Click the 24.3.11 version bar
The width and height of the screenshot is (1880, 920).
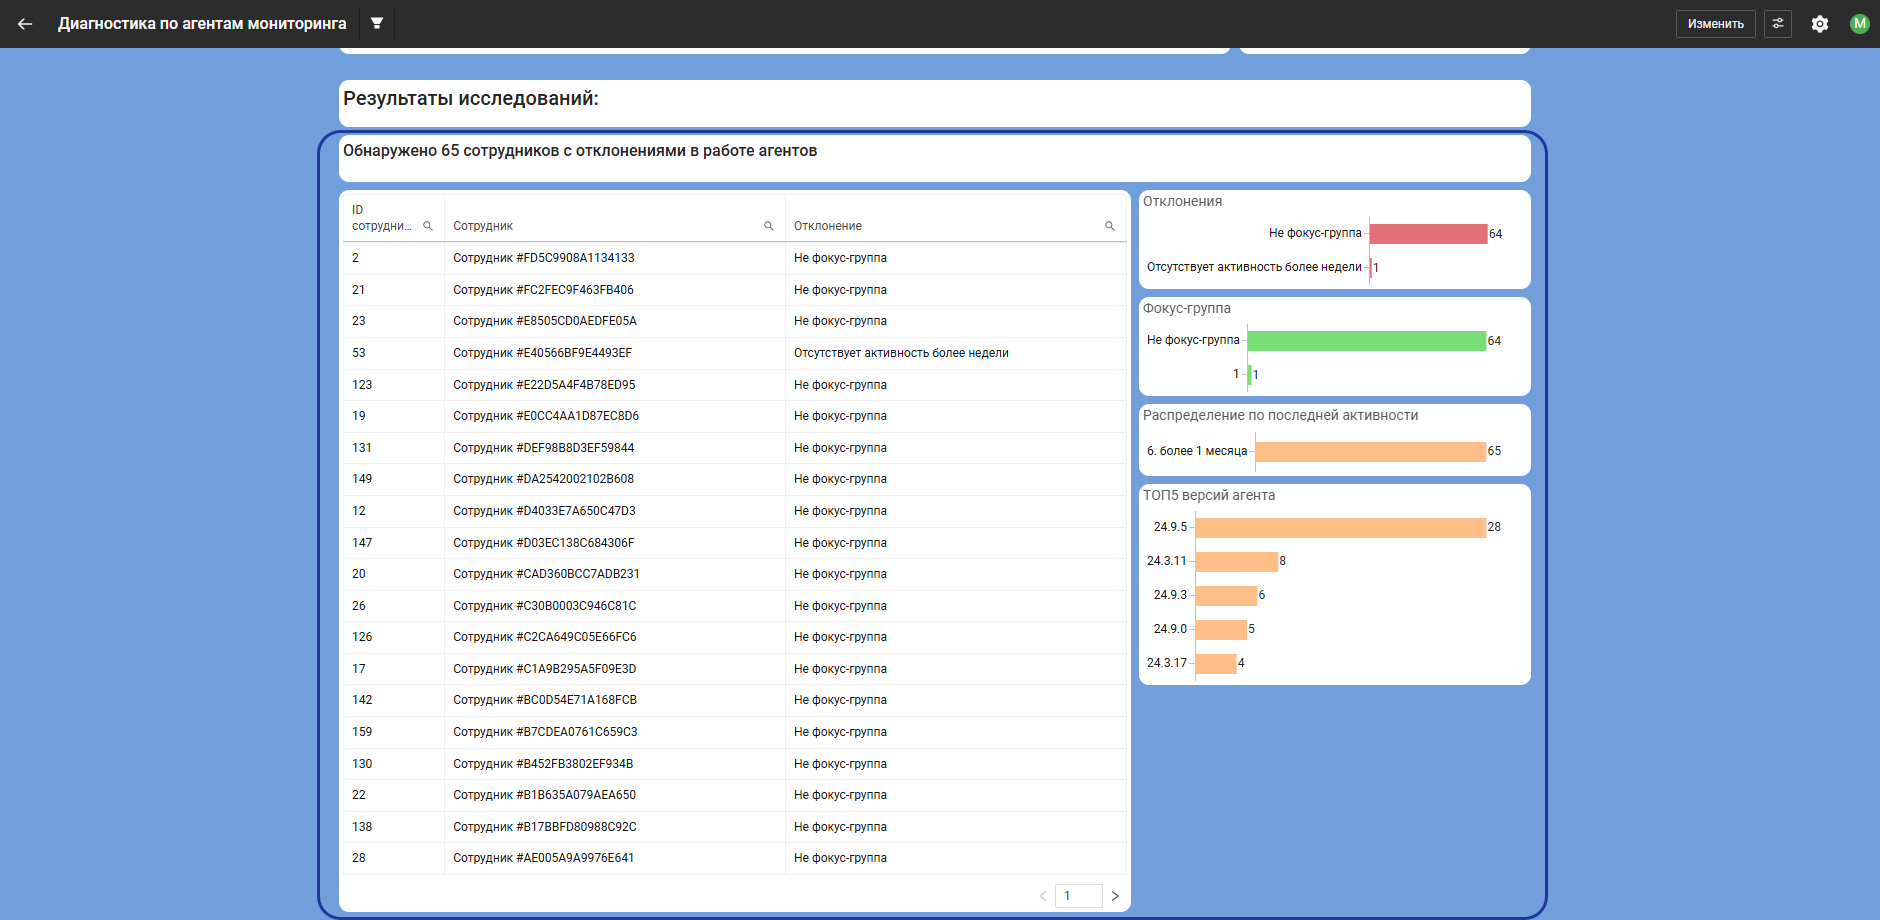1237,562
